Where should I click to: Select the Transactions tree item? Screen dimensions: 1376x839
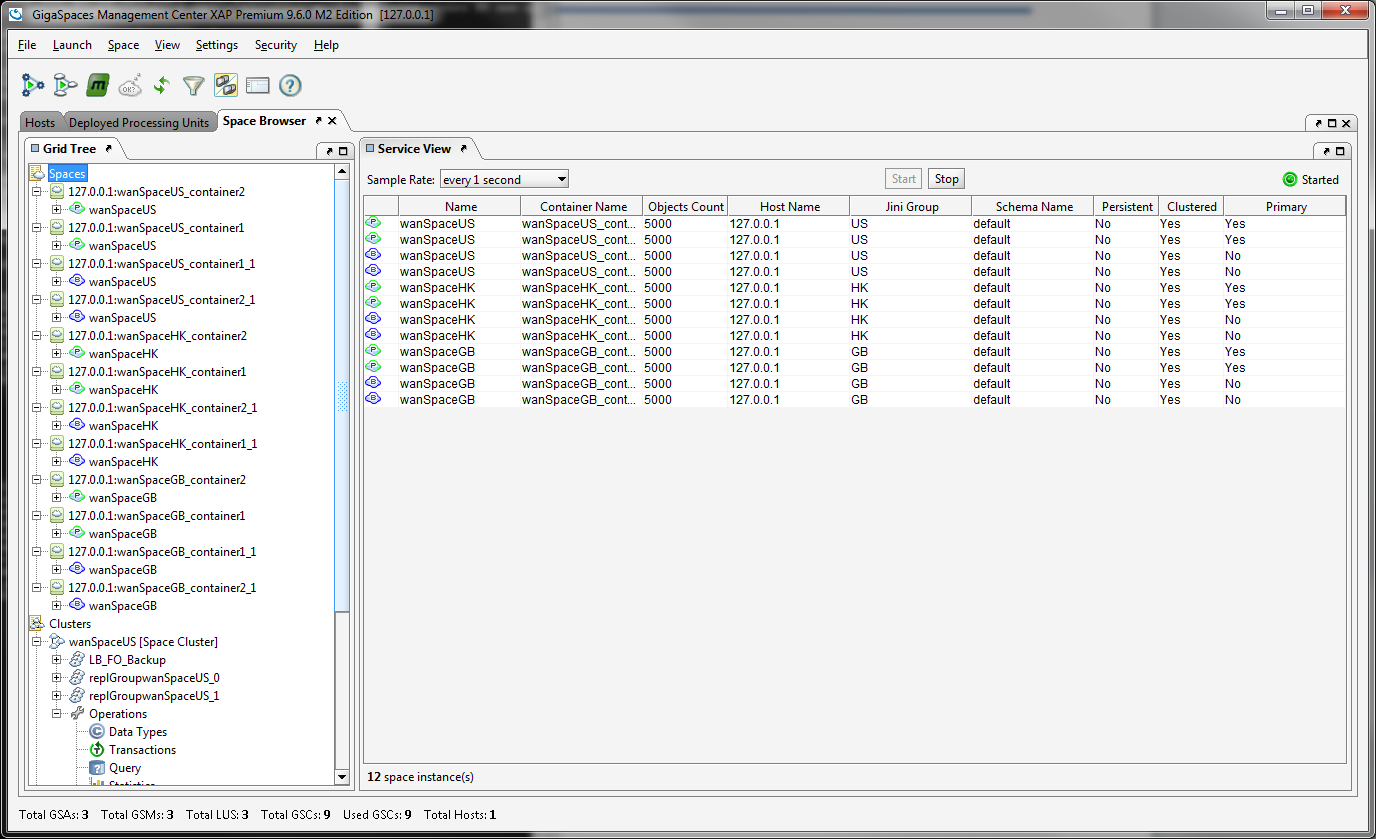142,750
